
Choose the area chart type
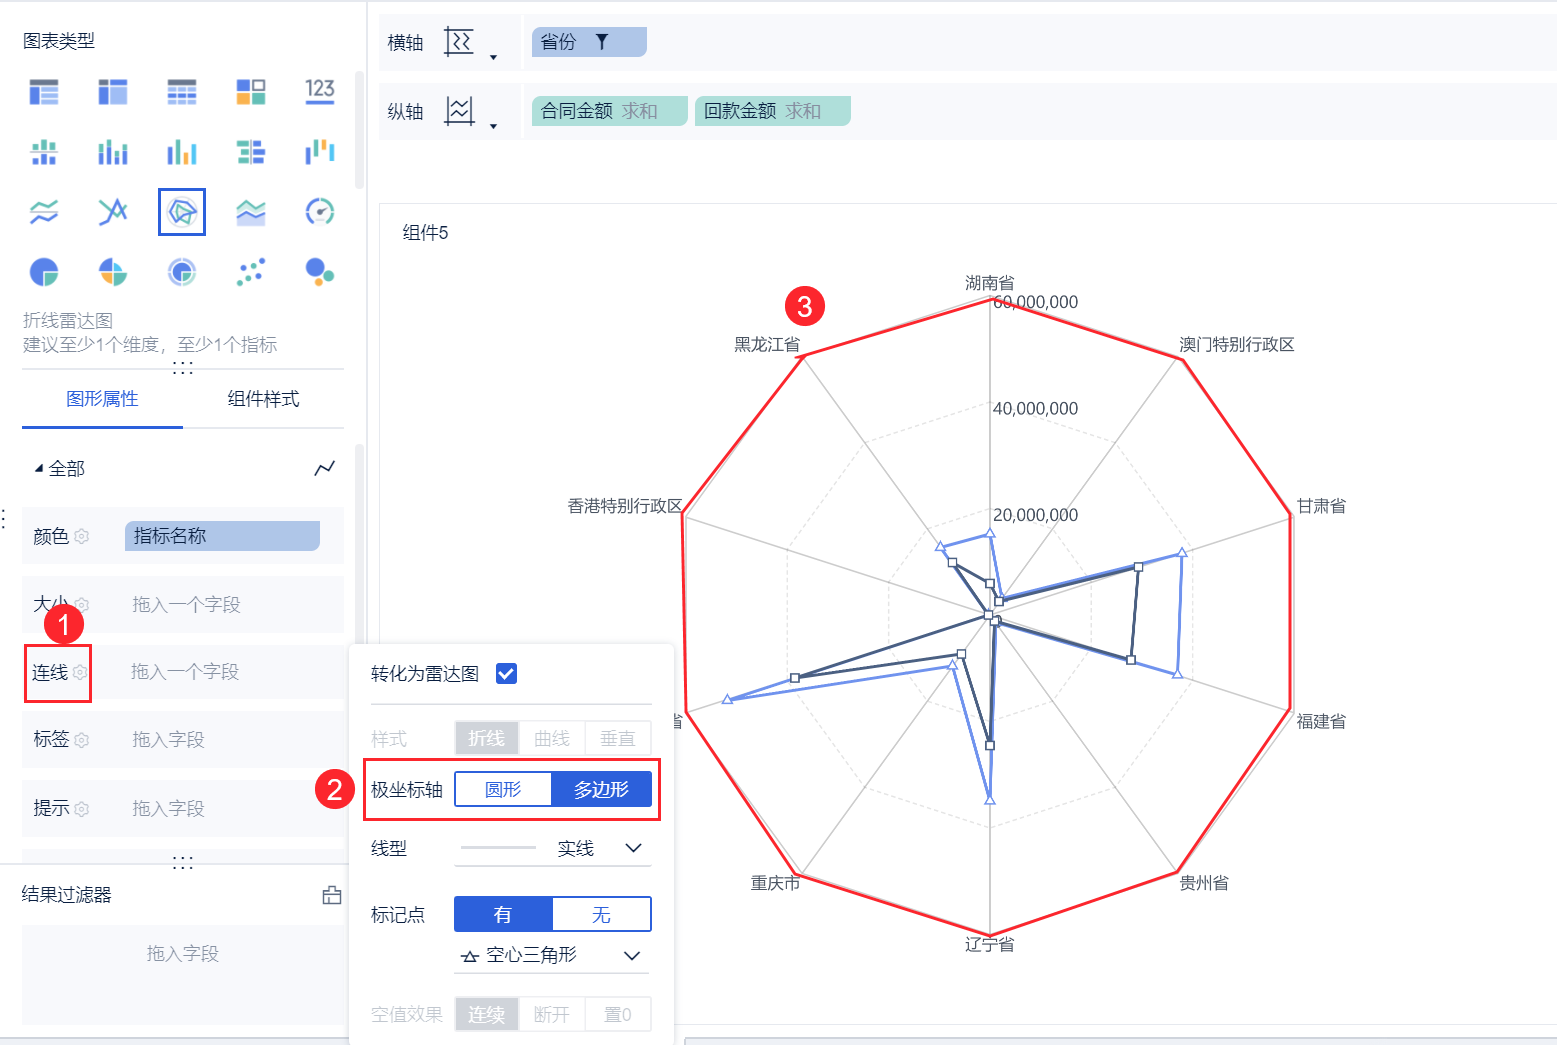click(x=251, y=212)
